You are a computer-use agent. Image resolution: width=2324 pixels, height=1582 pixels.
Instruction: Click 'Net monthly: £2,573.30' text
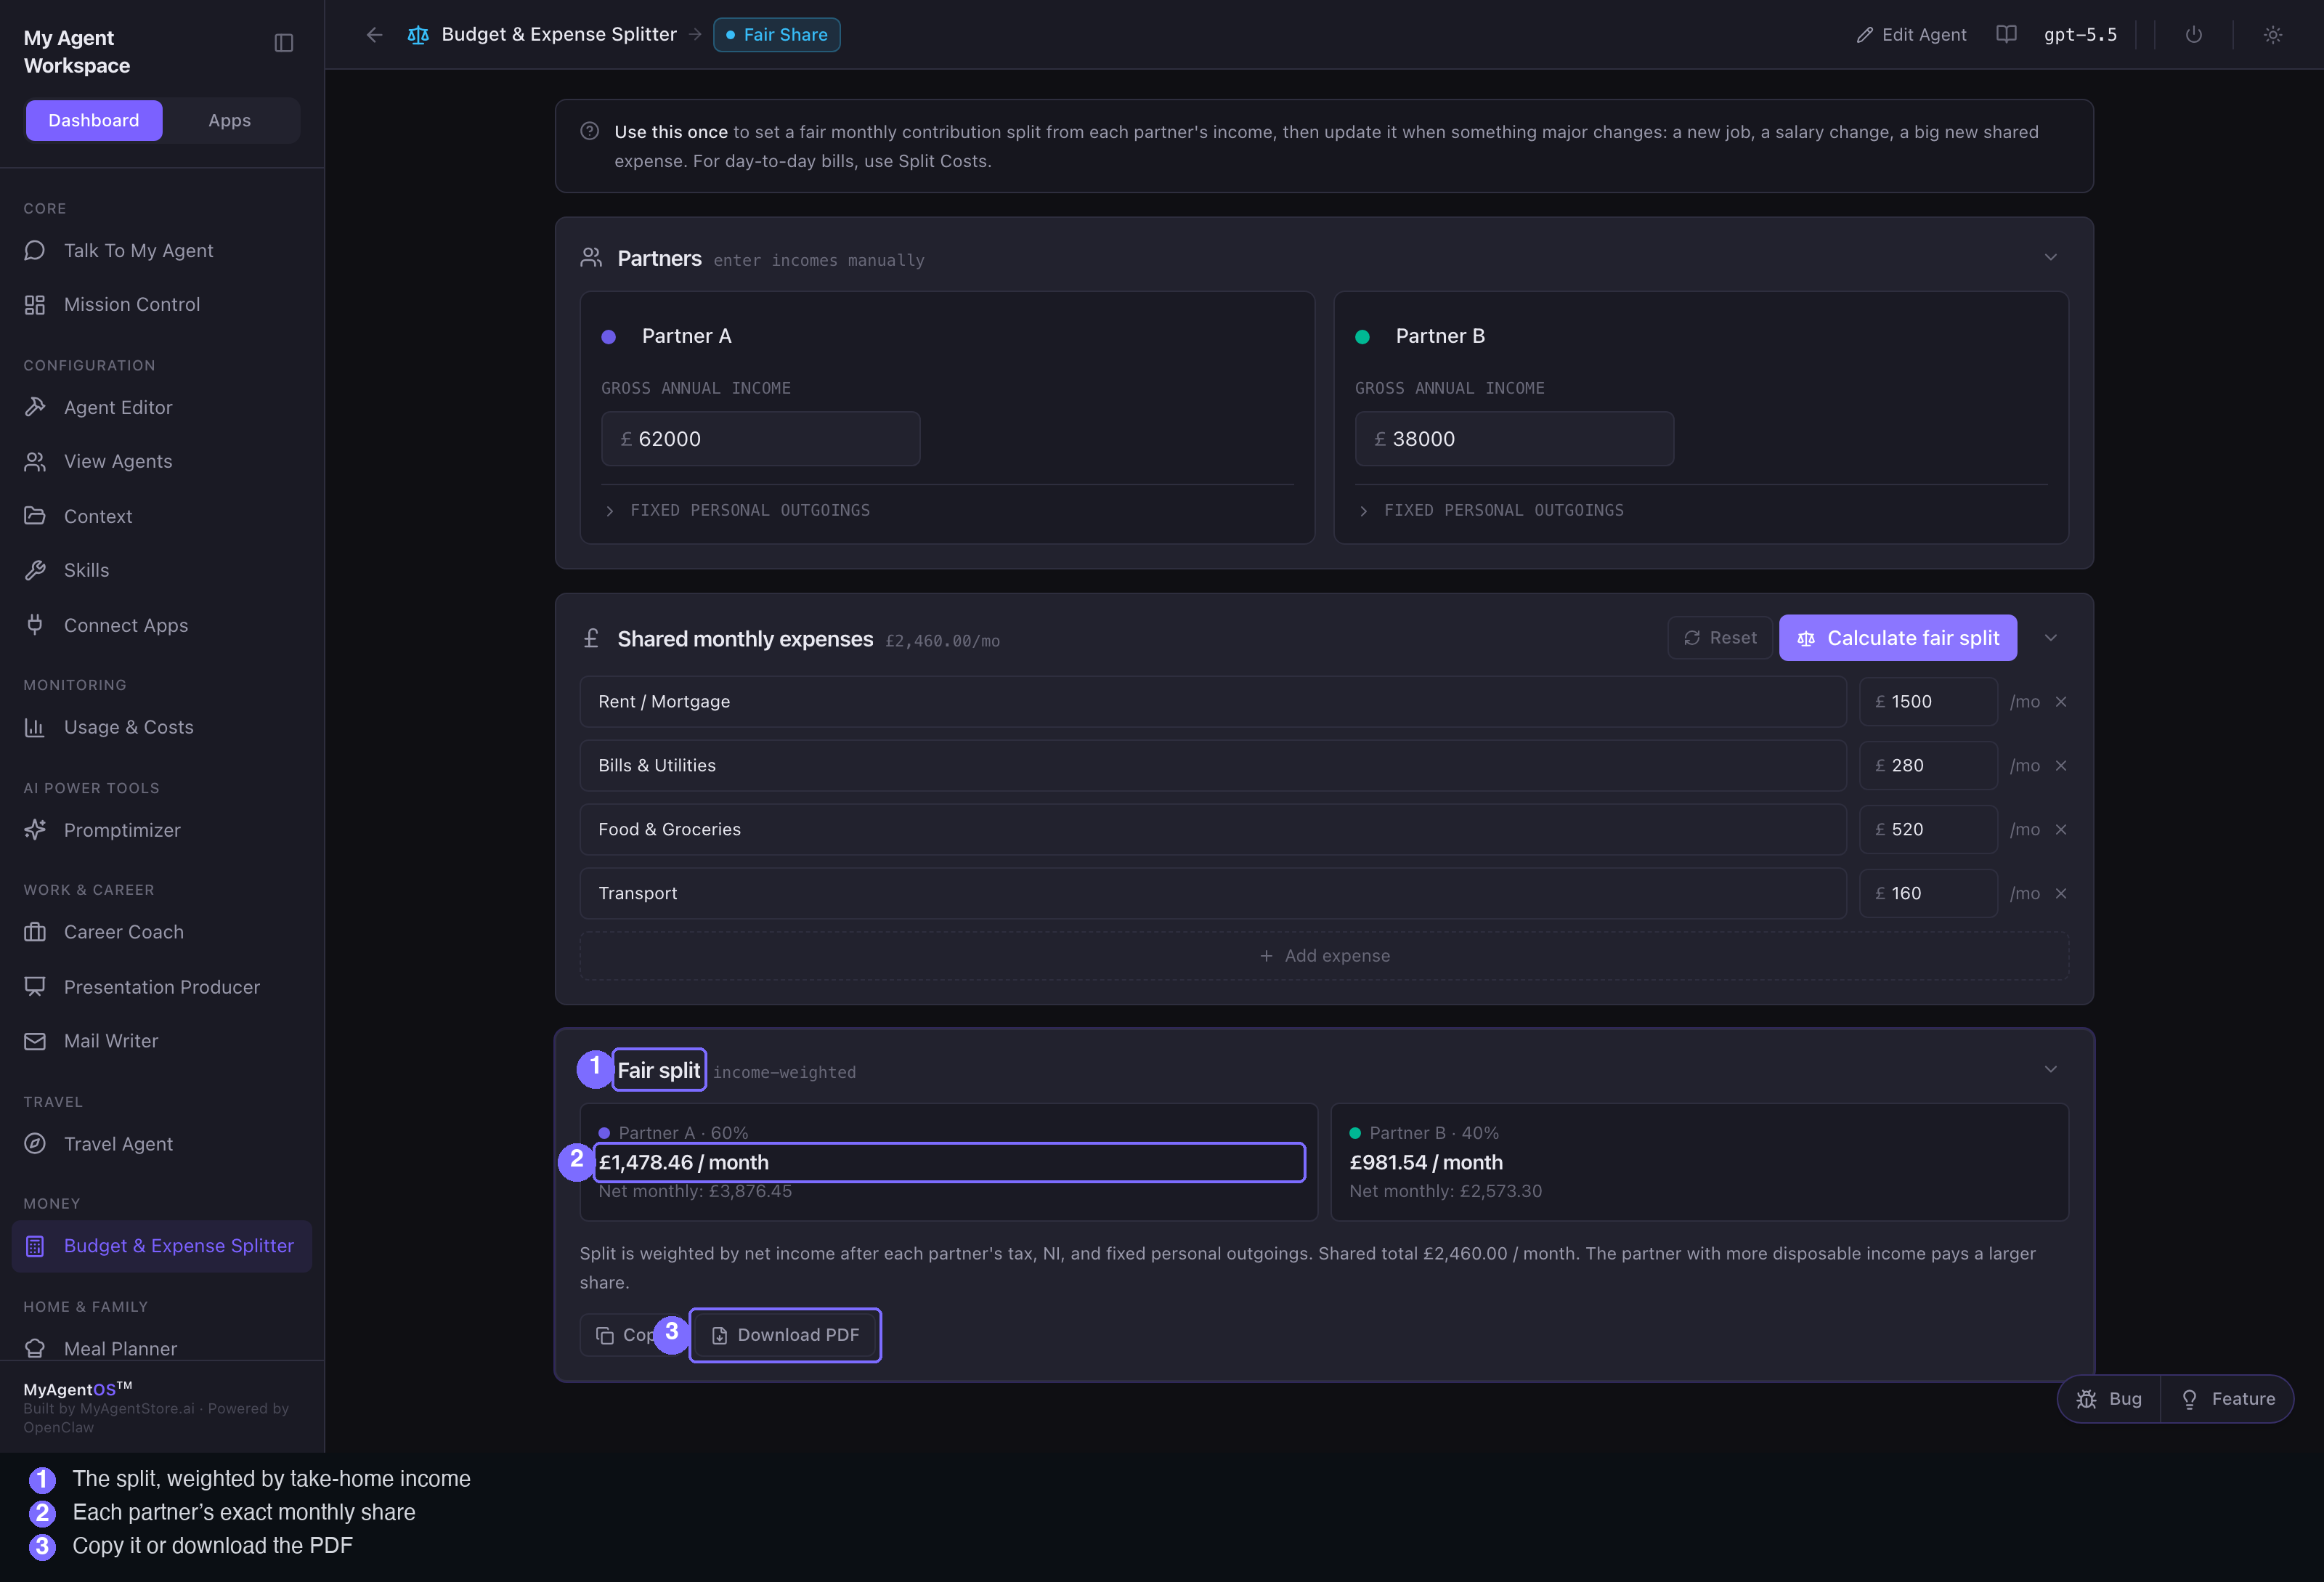point(1445,1191)
